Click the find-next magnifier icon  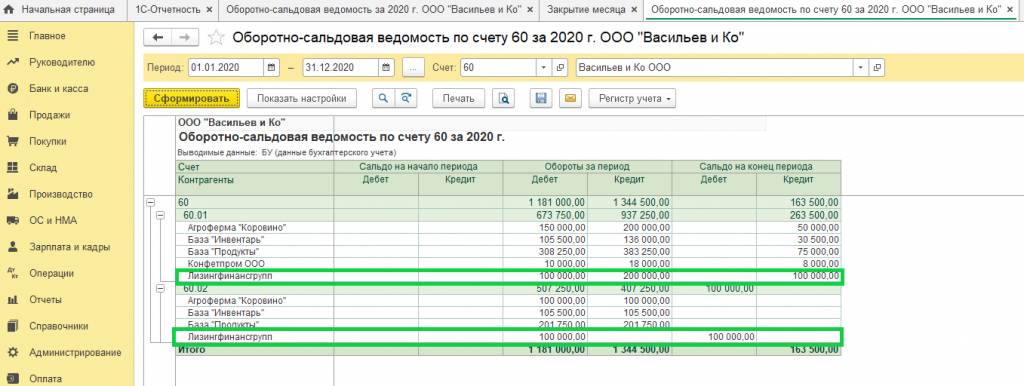tap(406, 99)
